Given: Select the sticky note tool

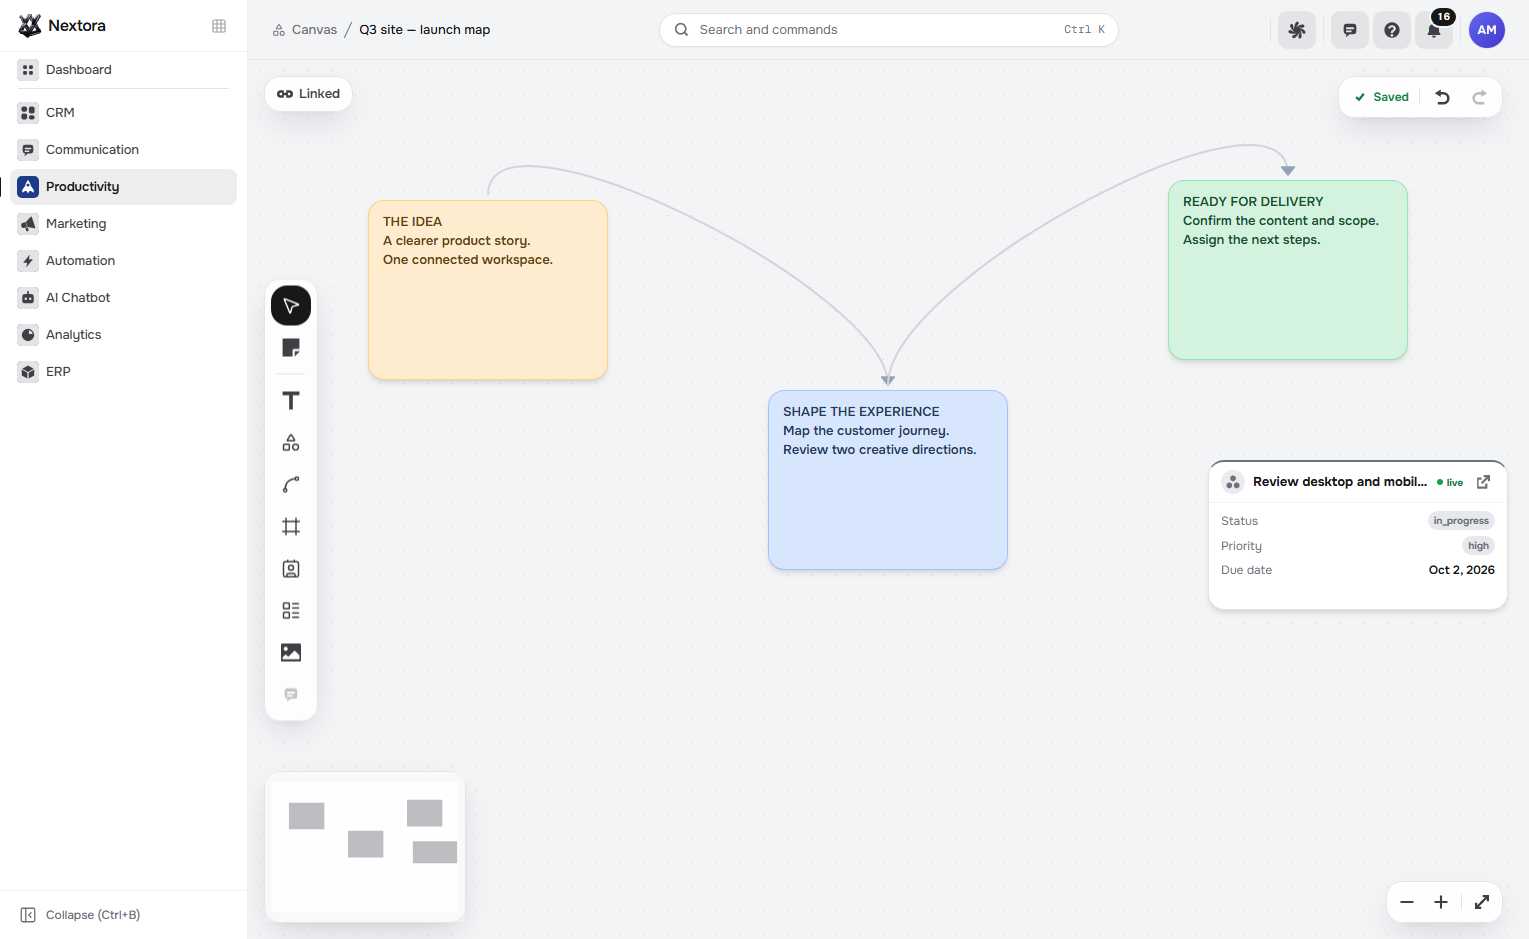Looking at the screenshot, I should 291,348.
